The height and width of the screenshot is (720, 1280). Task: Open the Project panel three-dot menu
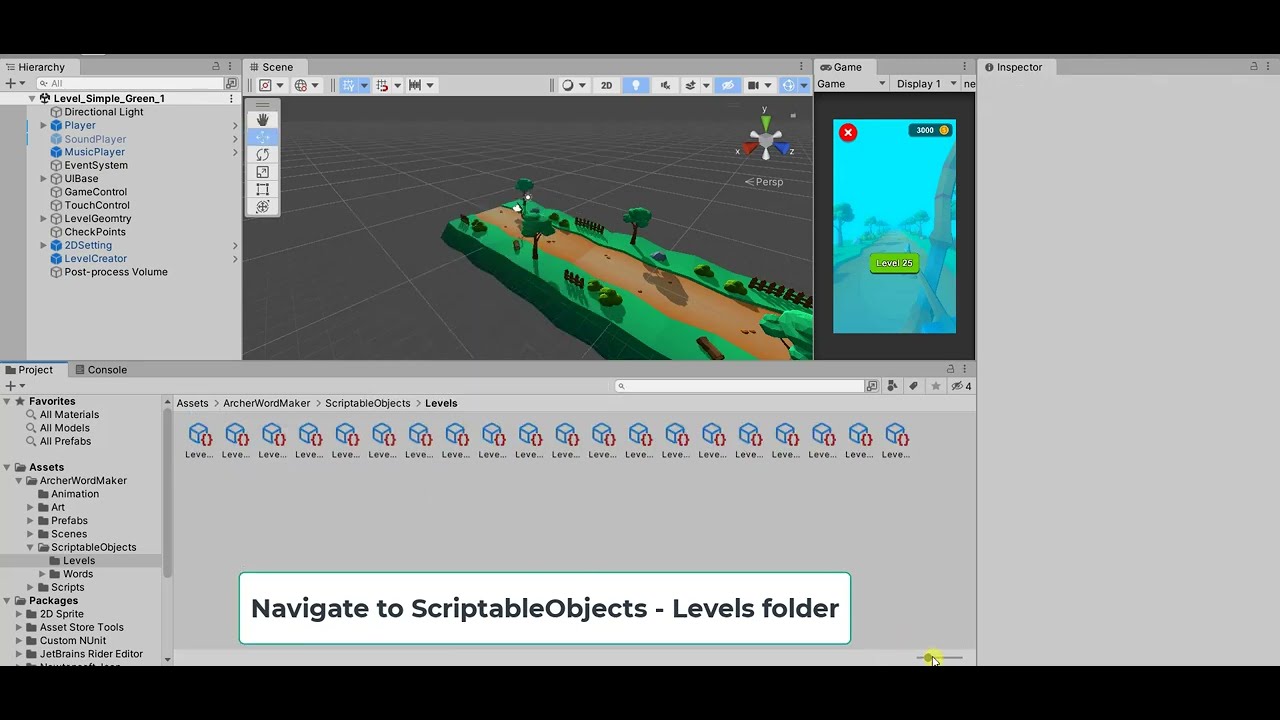click(965, 369)
